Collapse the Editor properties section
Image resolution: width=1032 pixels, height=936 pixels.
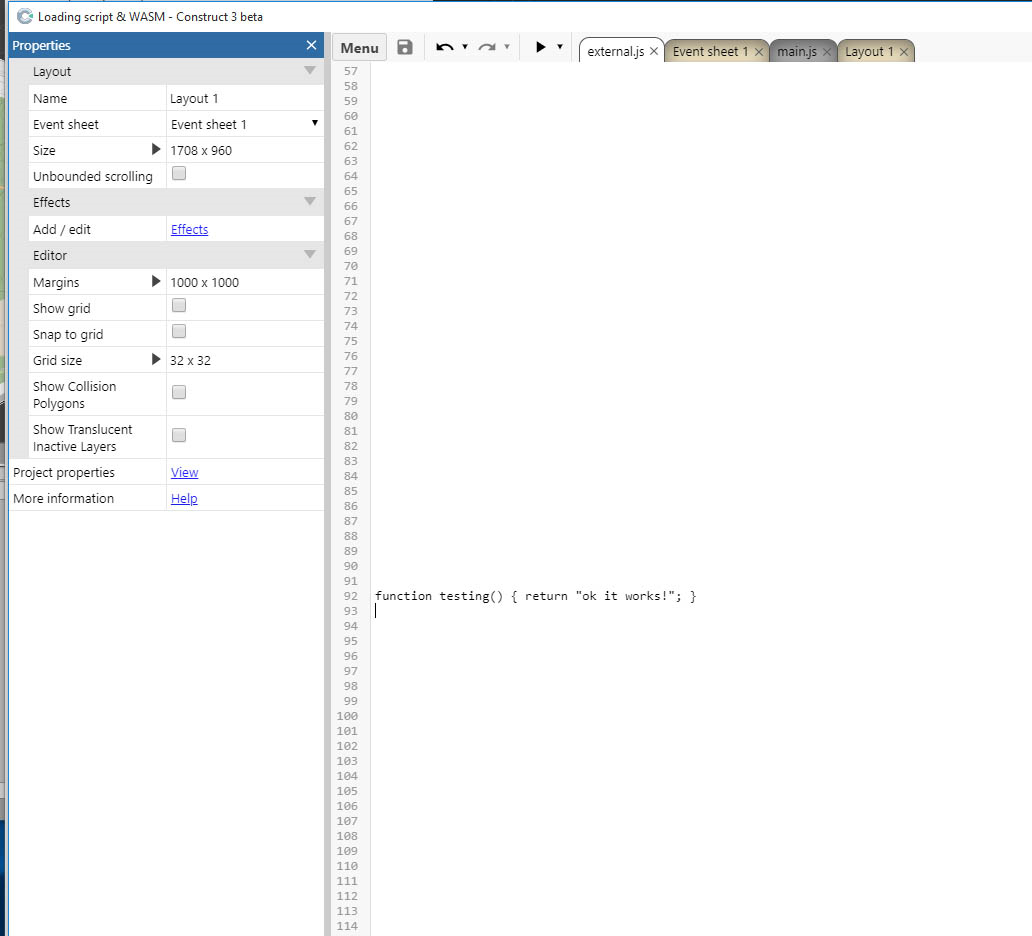click(309, 254)
